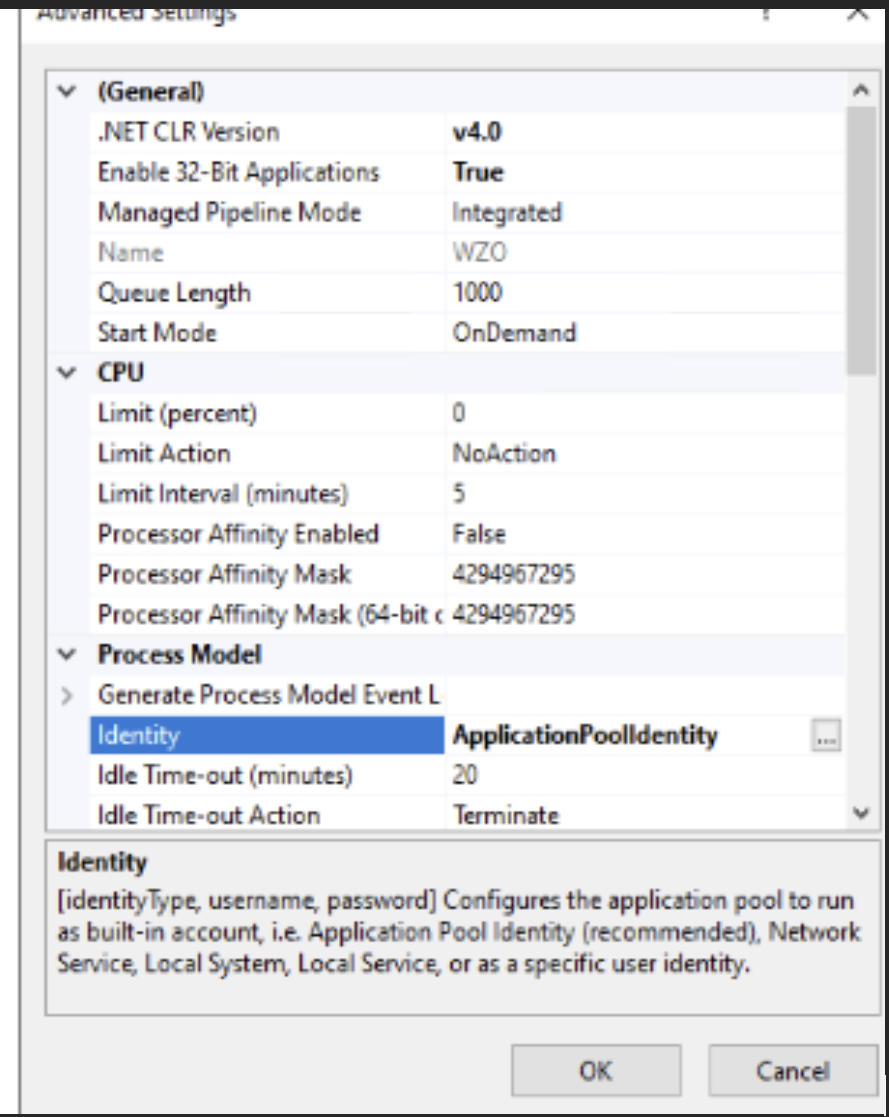Cancel the Advanced Settings dialog
The height and width of the screenshot is (1117, 889).
pos(792,1071)
